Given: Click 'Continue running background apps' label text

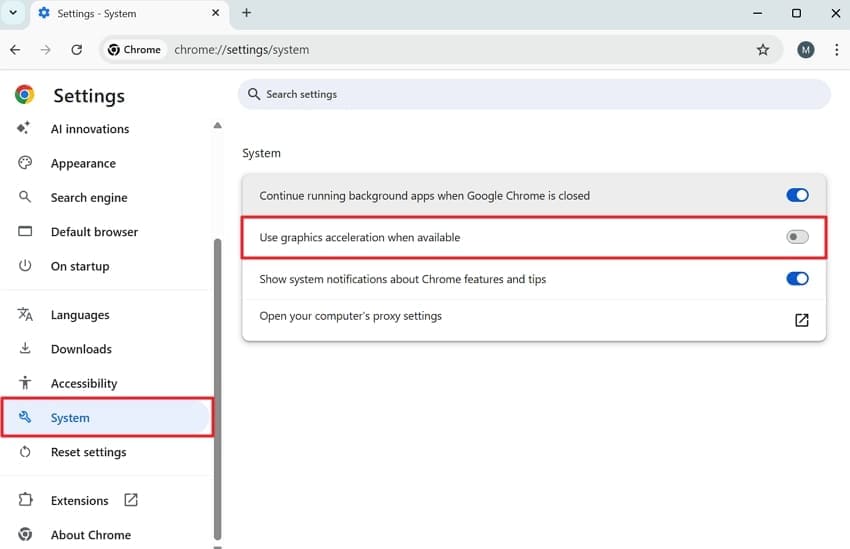Looking at the screenshot, I should tap(424, 196).
